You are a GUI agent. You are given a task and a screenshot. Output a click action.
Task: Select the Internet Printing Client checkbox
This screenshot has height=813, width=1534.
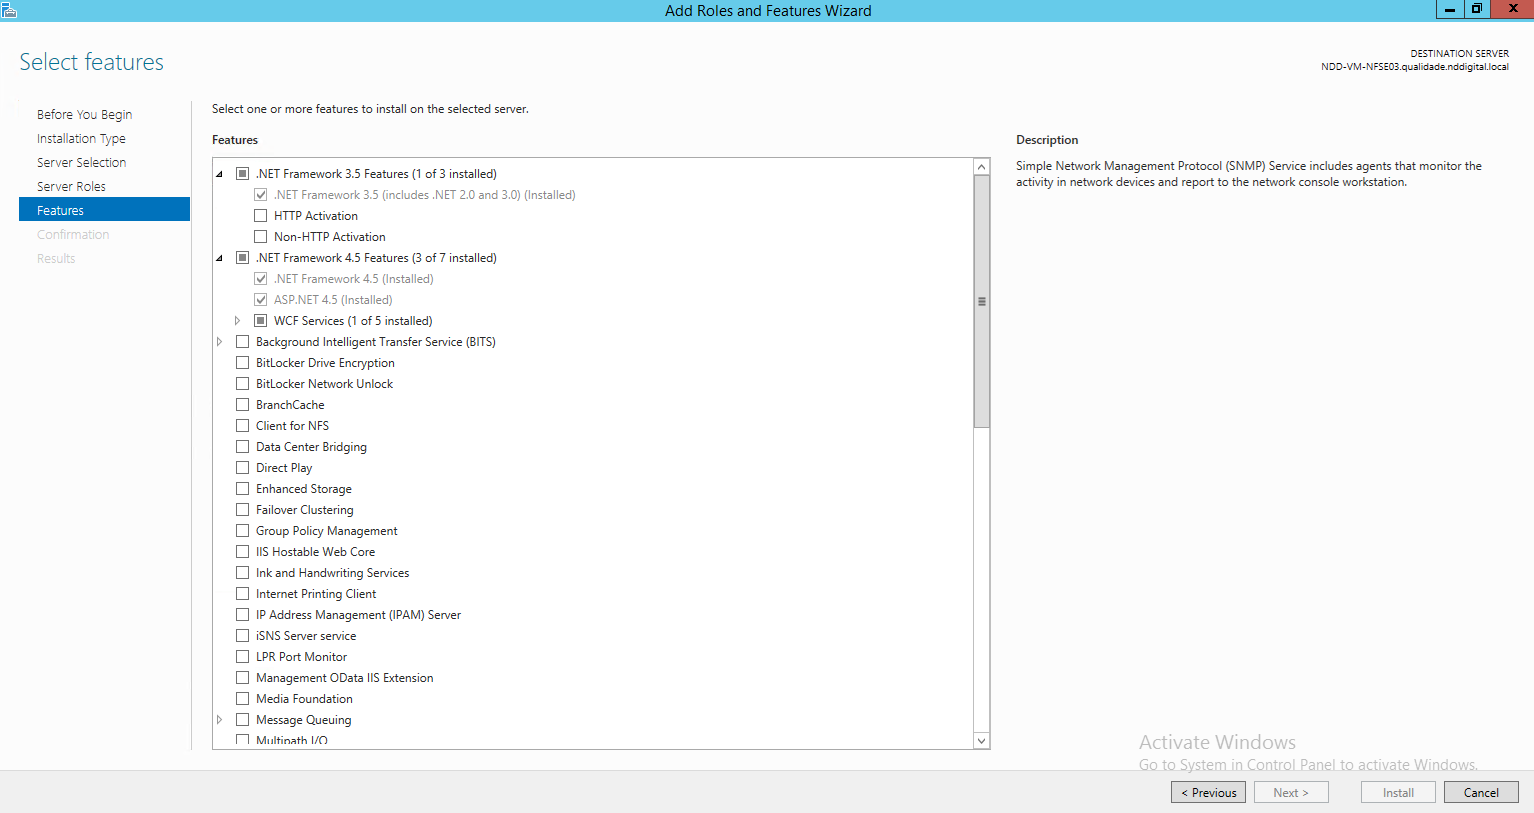pos(242,593)
